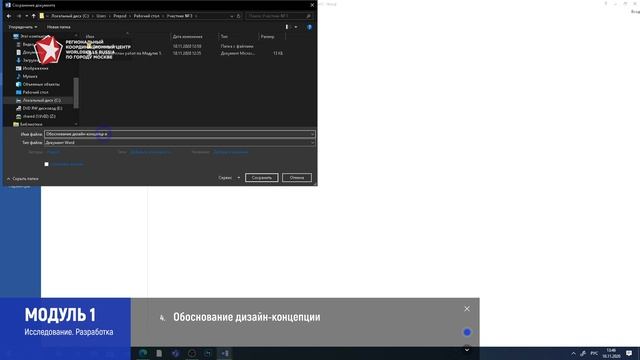Open the taskbar clock and date

coord(611,353)
